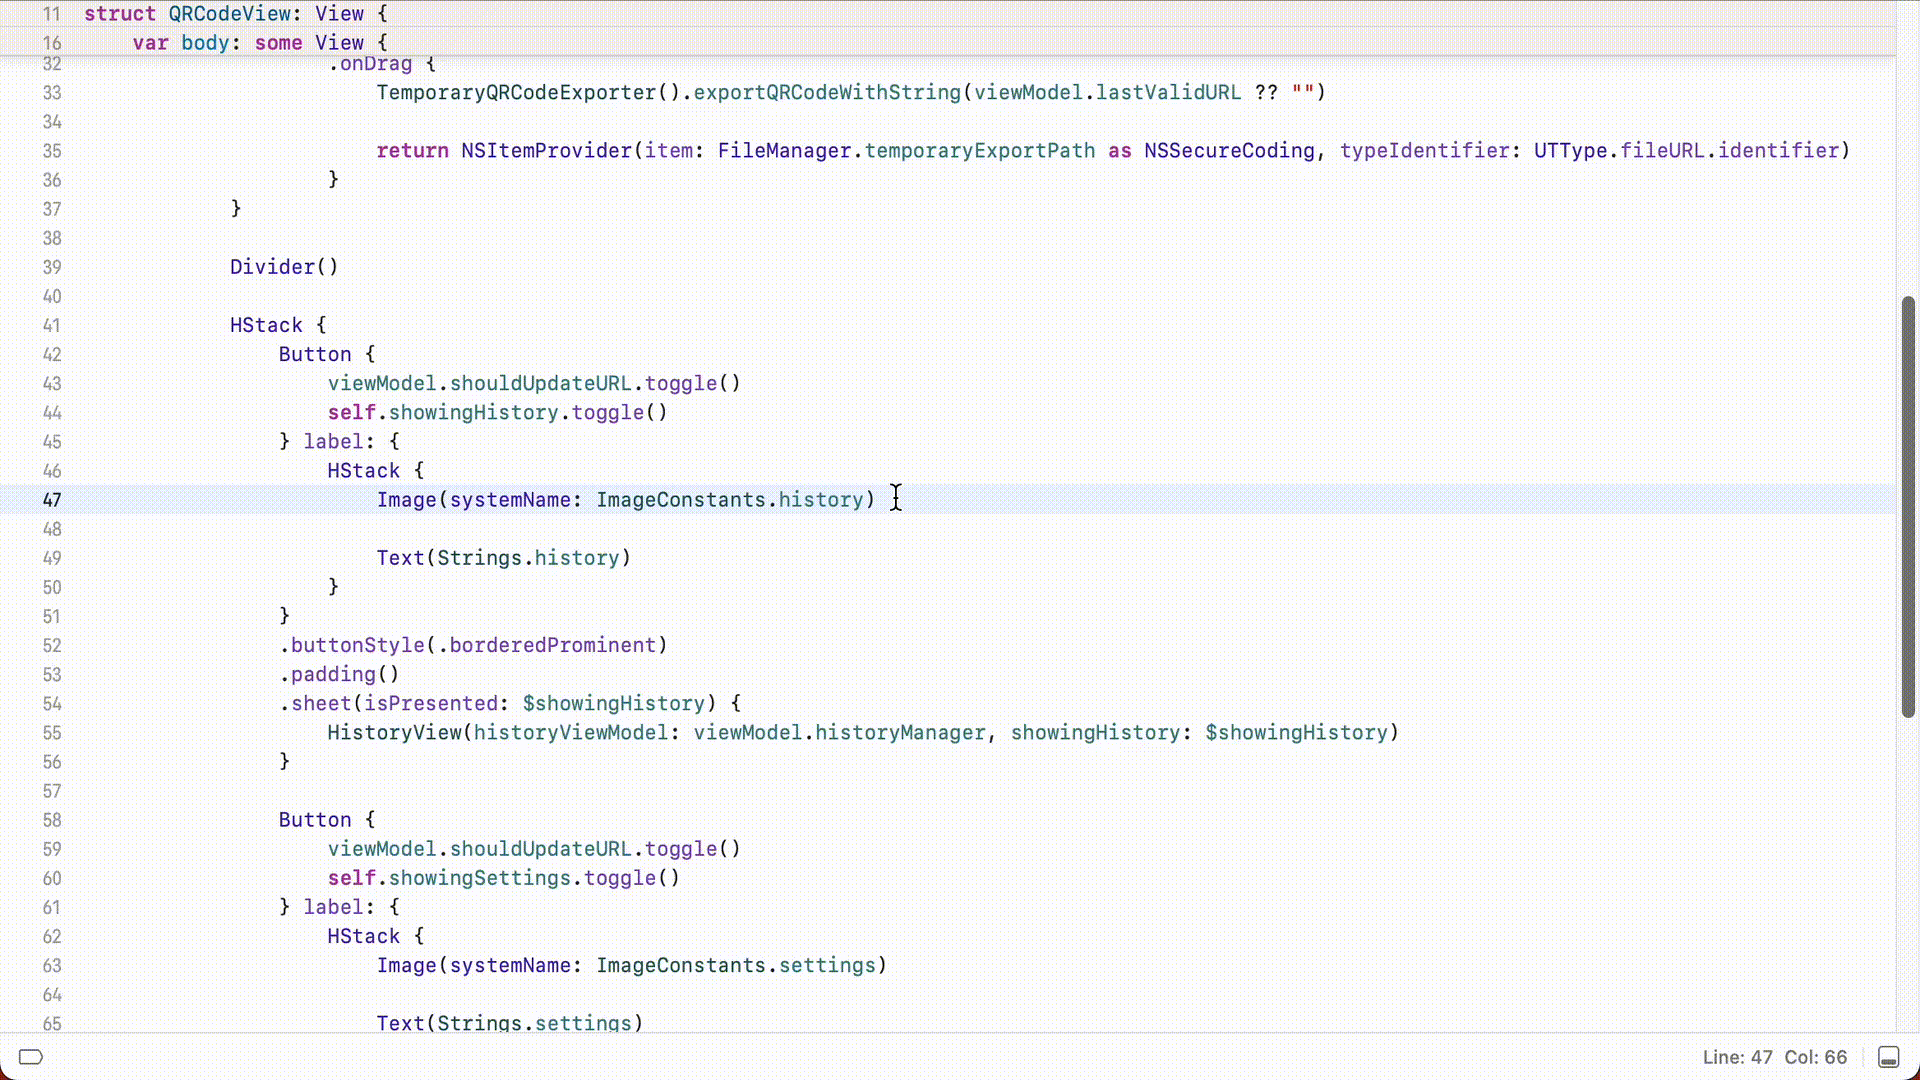Click .borderedProminent on line 52
Image resolution: width=1920 pixels, height=1080 pixels.
point(547,645)
